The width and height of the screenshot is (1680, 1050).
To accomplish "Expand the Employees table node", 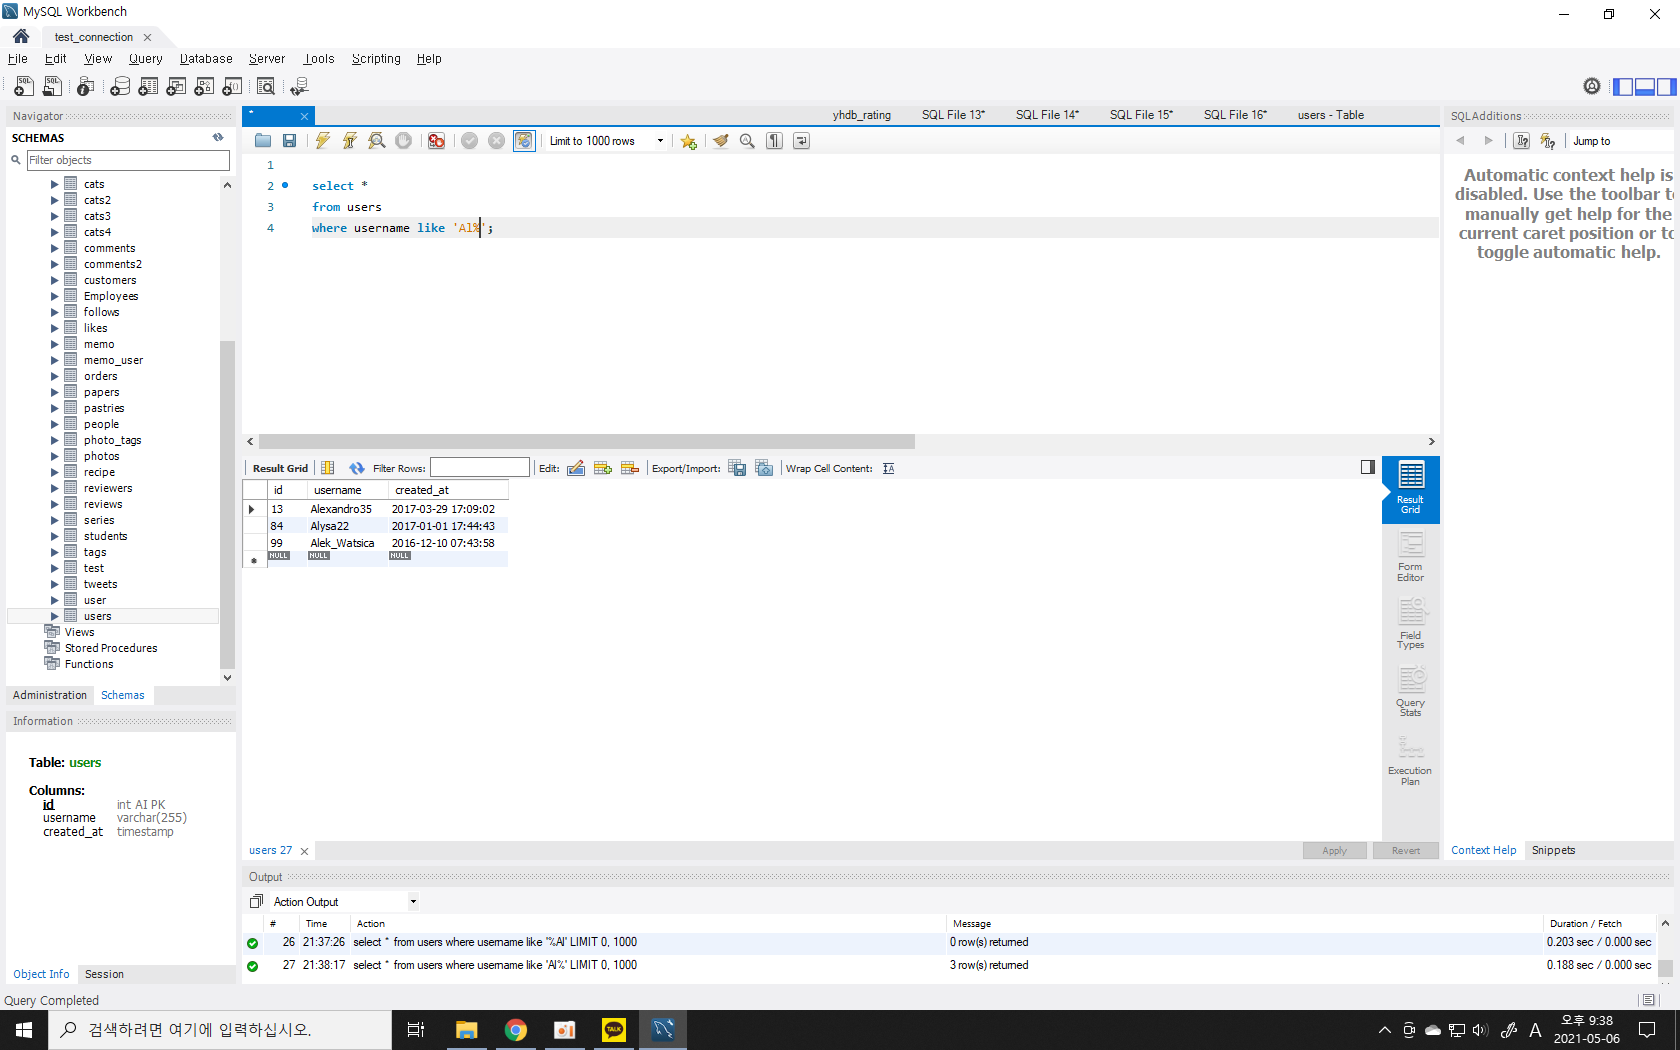I will (55, 296).
